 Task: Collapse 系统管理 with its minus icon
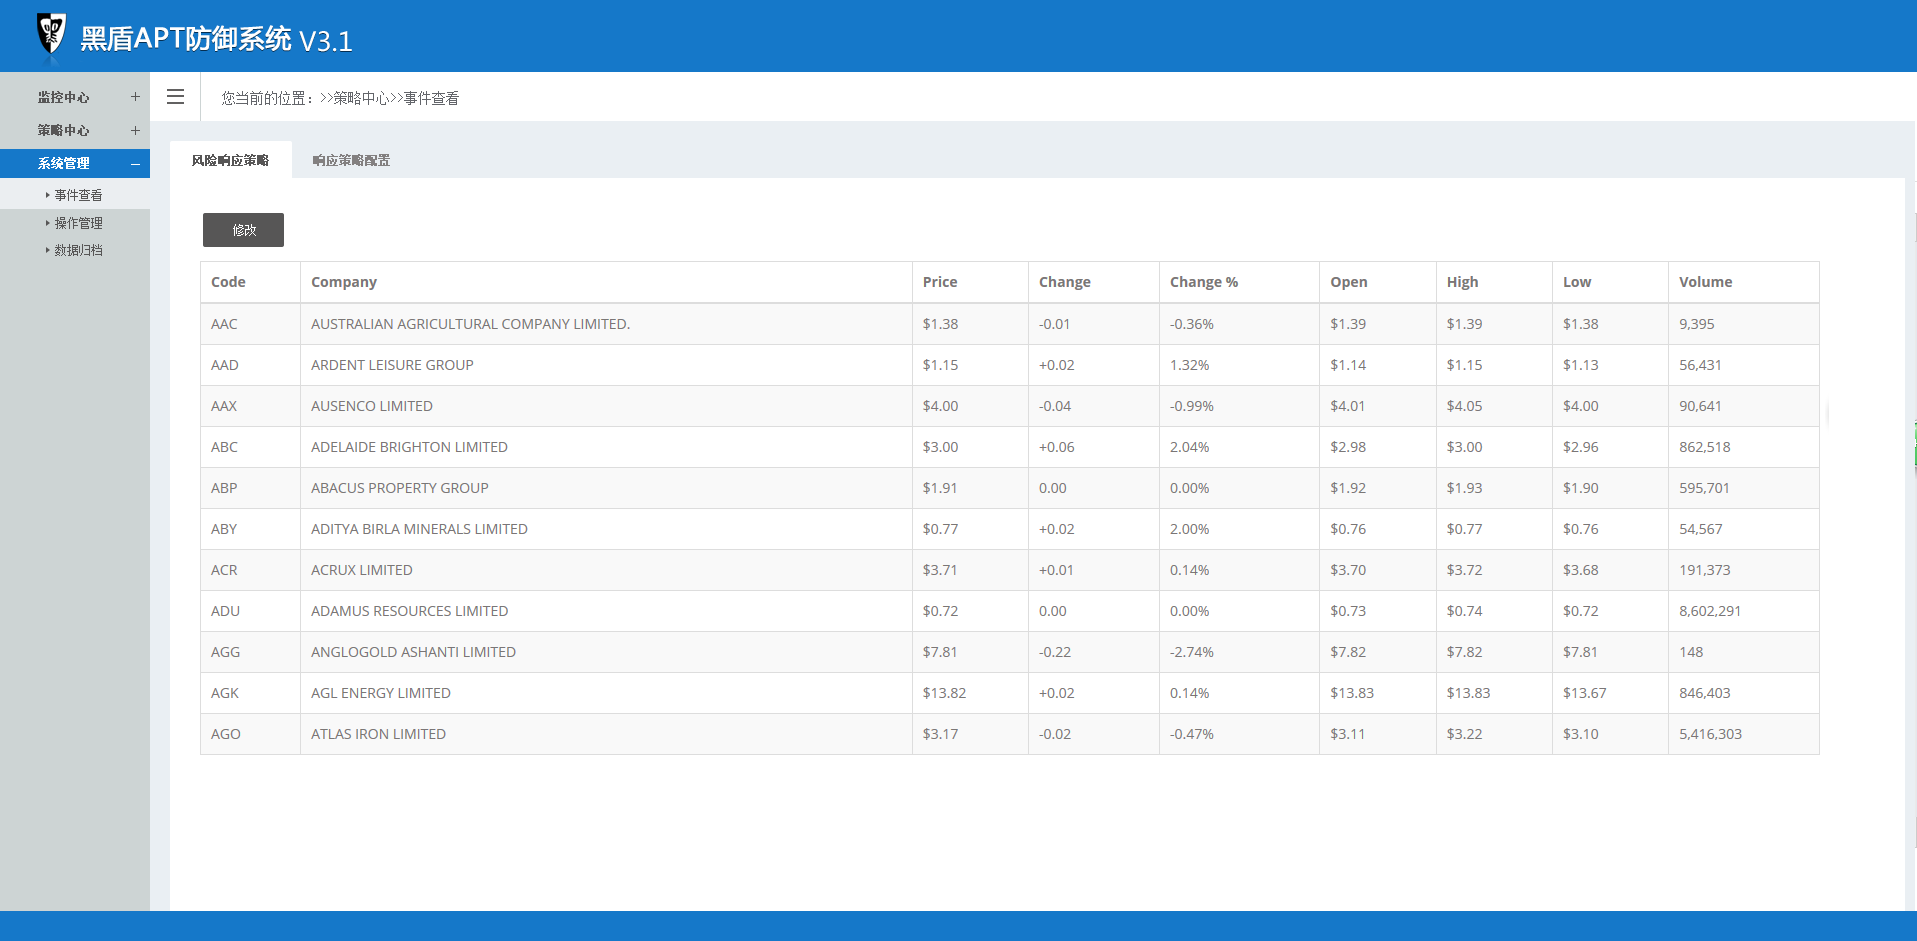(x=135, y=163)
